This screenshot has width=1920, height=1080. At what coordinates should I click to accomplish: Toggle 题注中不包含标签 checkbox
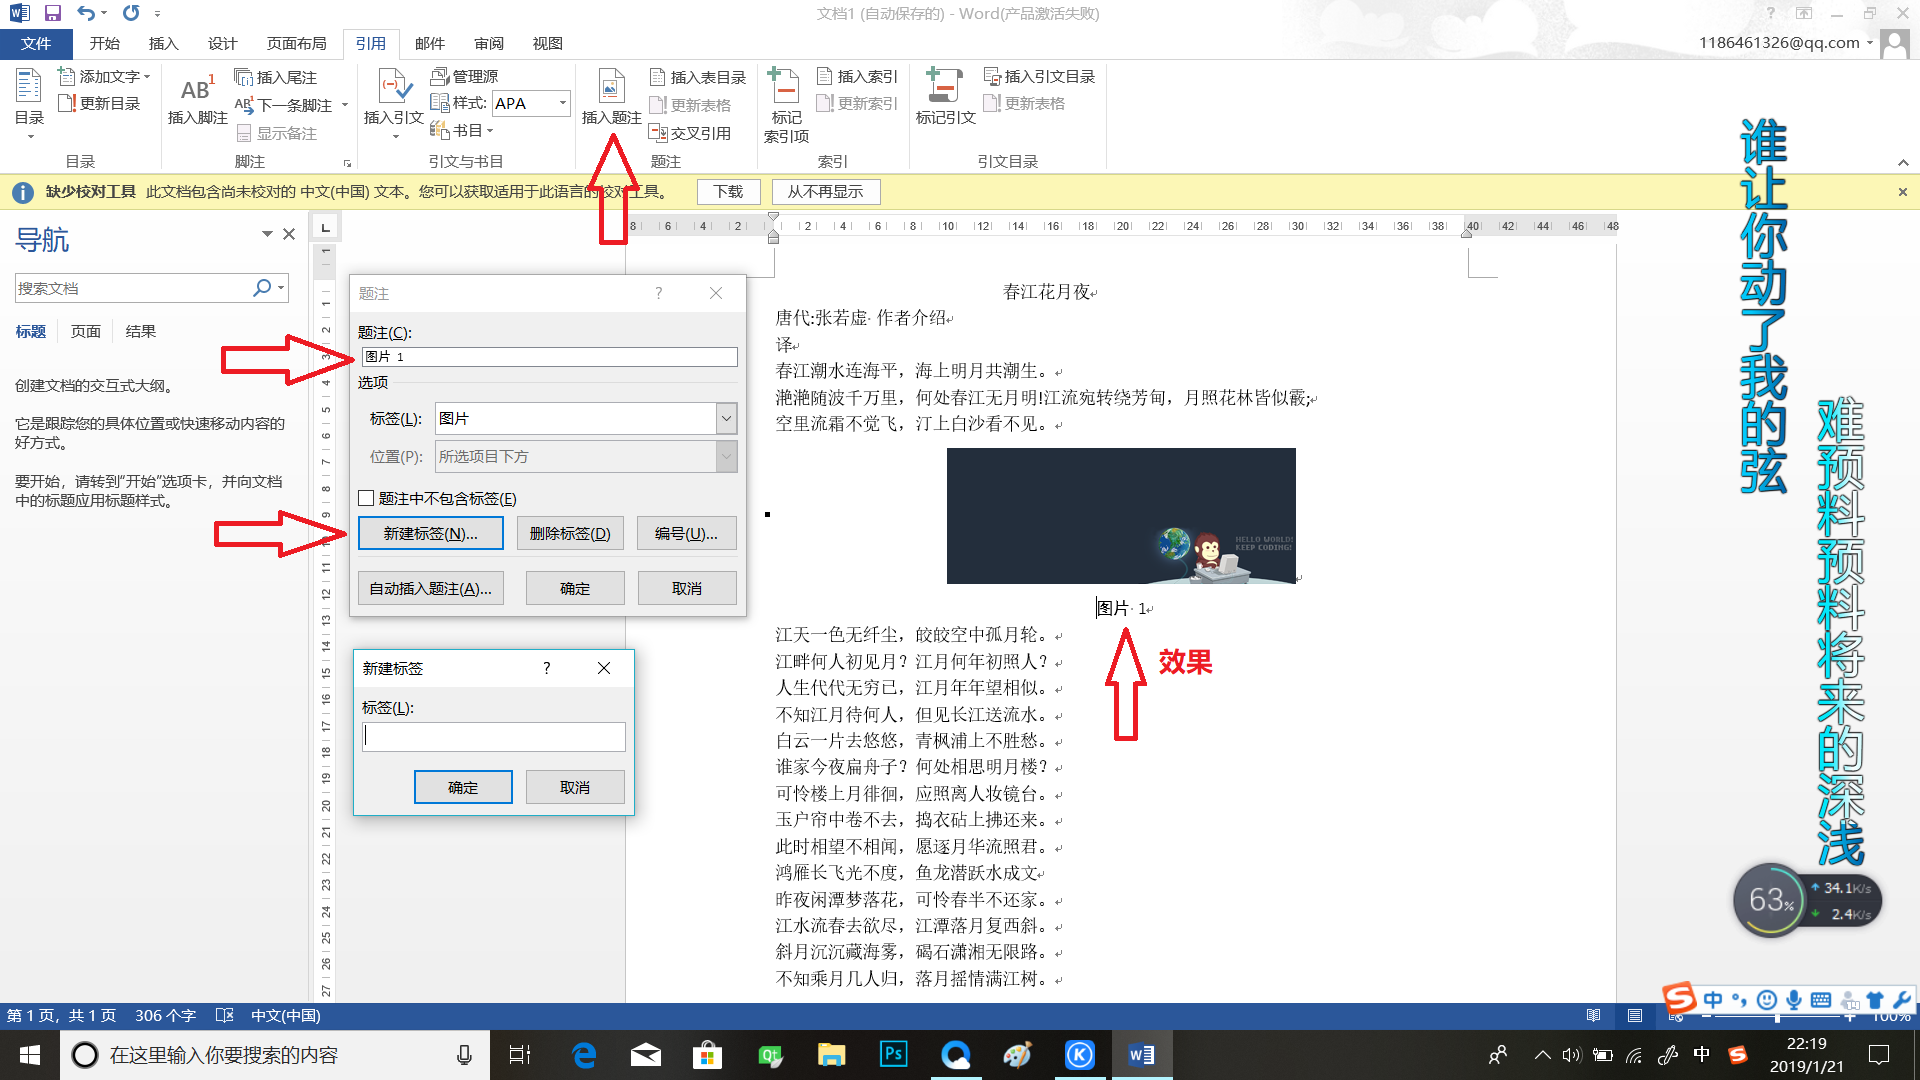[366, 498]
